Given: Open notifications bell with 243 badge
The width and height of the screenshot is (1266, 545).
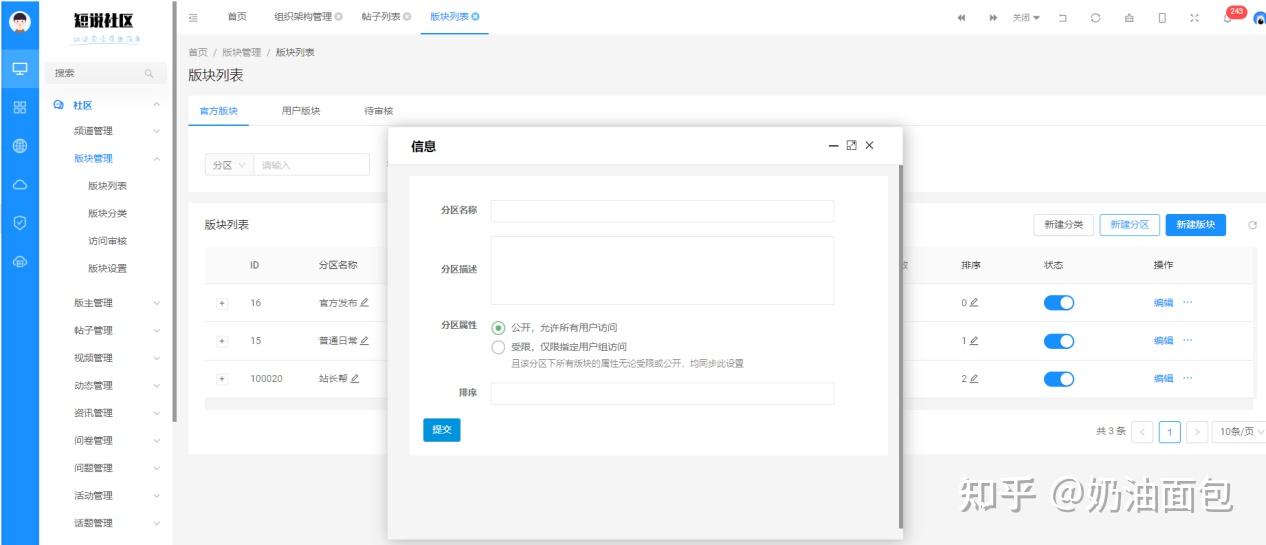Looking at the screenshot, I should (x=1229, y=16).
